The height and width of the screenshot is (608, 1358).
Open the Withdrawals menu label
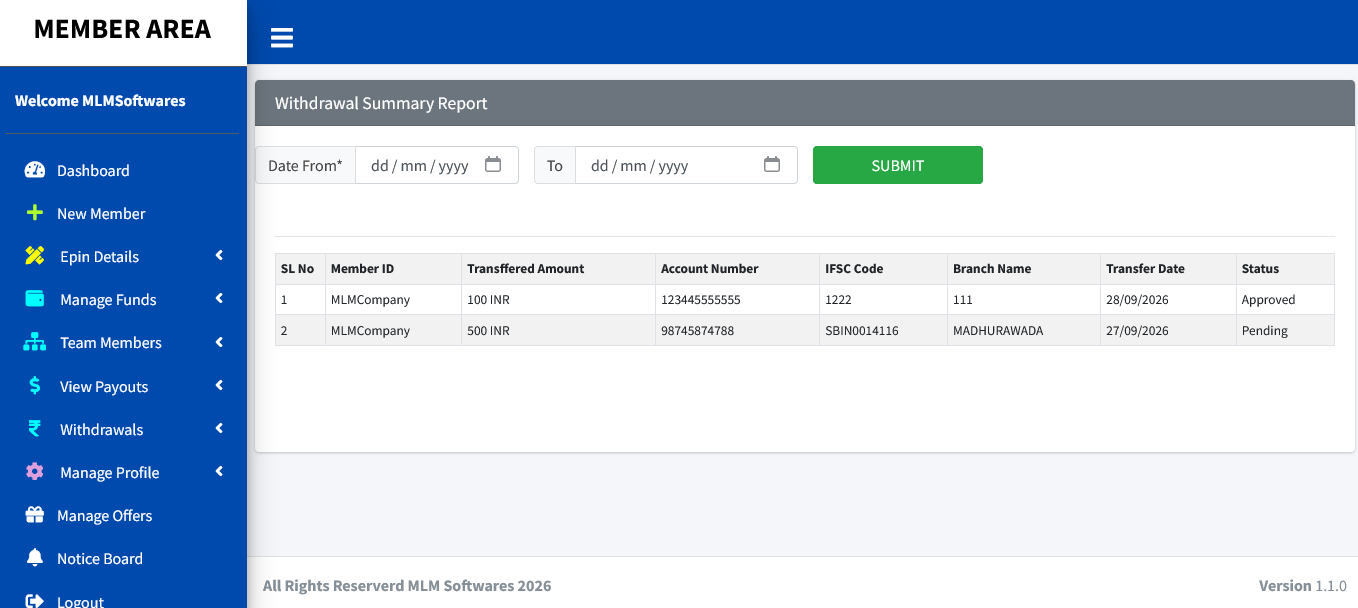[x=101, y=430]
